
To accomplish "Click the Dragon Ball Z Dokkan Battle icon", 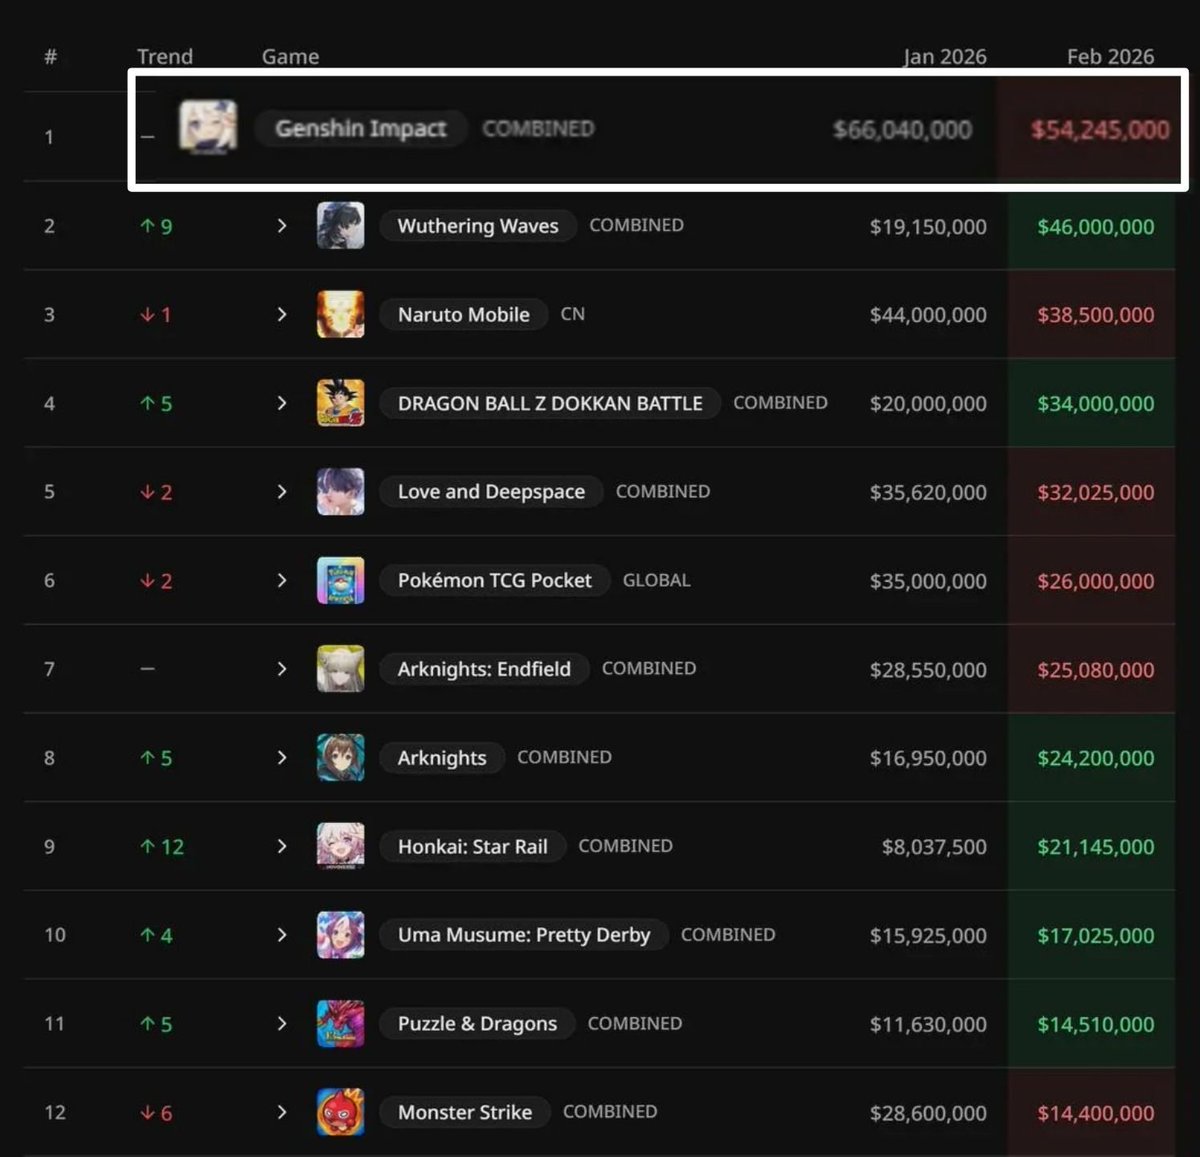I will tap(341, 403).
